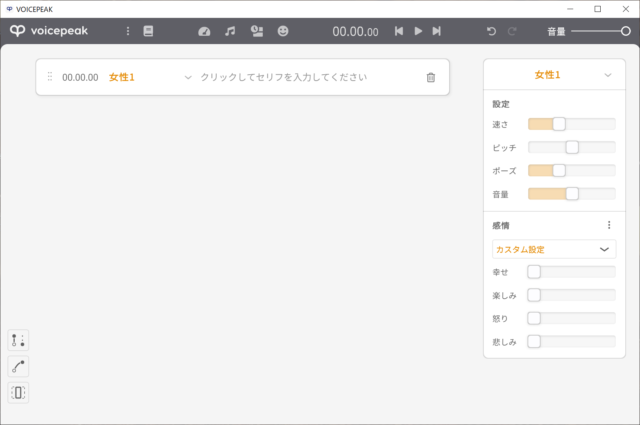Maximize the VOICEPEAK window
Image resolution: width=640 pixels, height=425 pixels.
598,9
